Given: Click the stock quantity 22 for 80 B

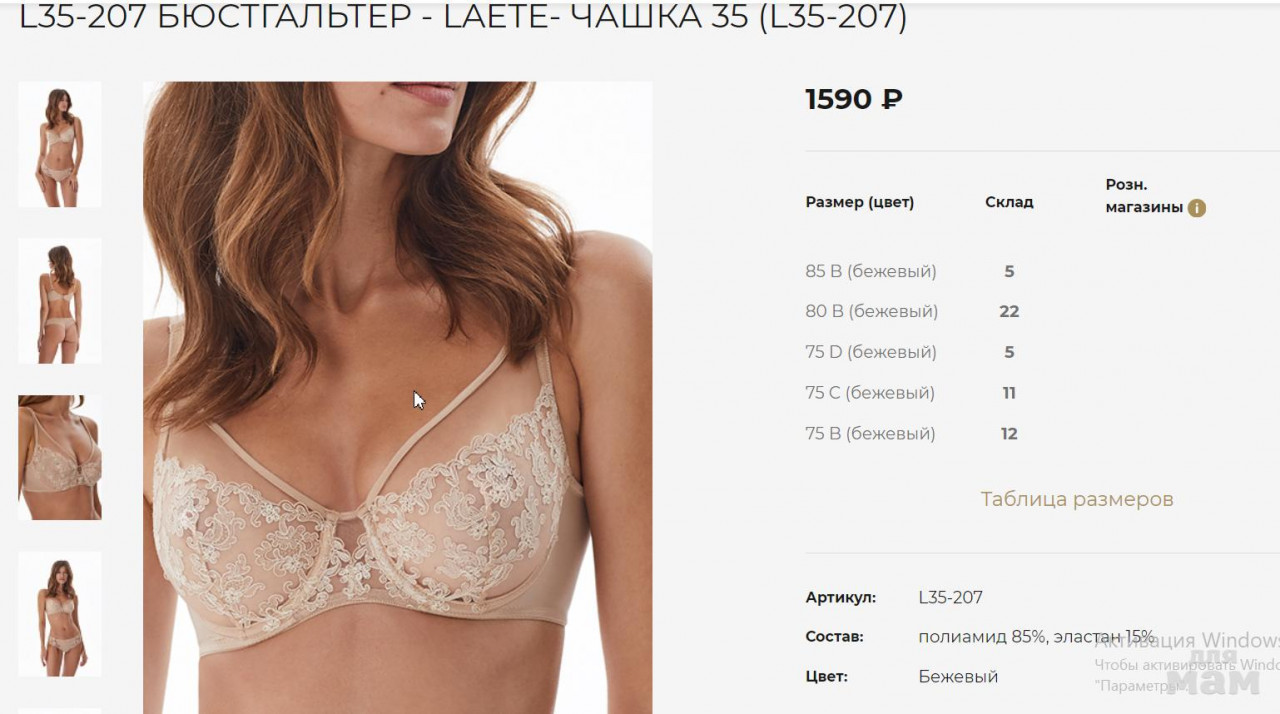Looking at the screenshot, I should pos(1009,312).
